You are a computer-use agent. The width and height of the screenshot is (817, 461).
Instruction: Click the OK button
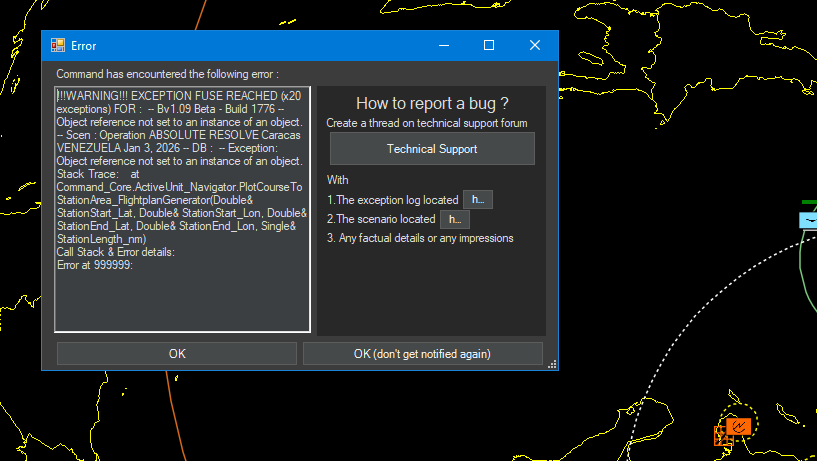tap(177, 354)
